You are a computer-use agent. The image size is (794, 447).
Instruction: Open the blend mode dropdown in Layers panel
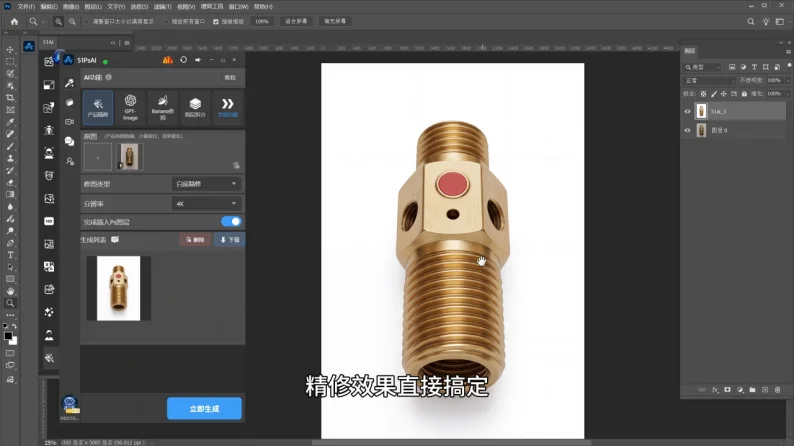[x=709, y=80]
